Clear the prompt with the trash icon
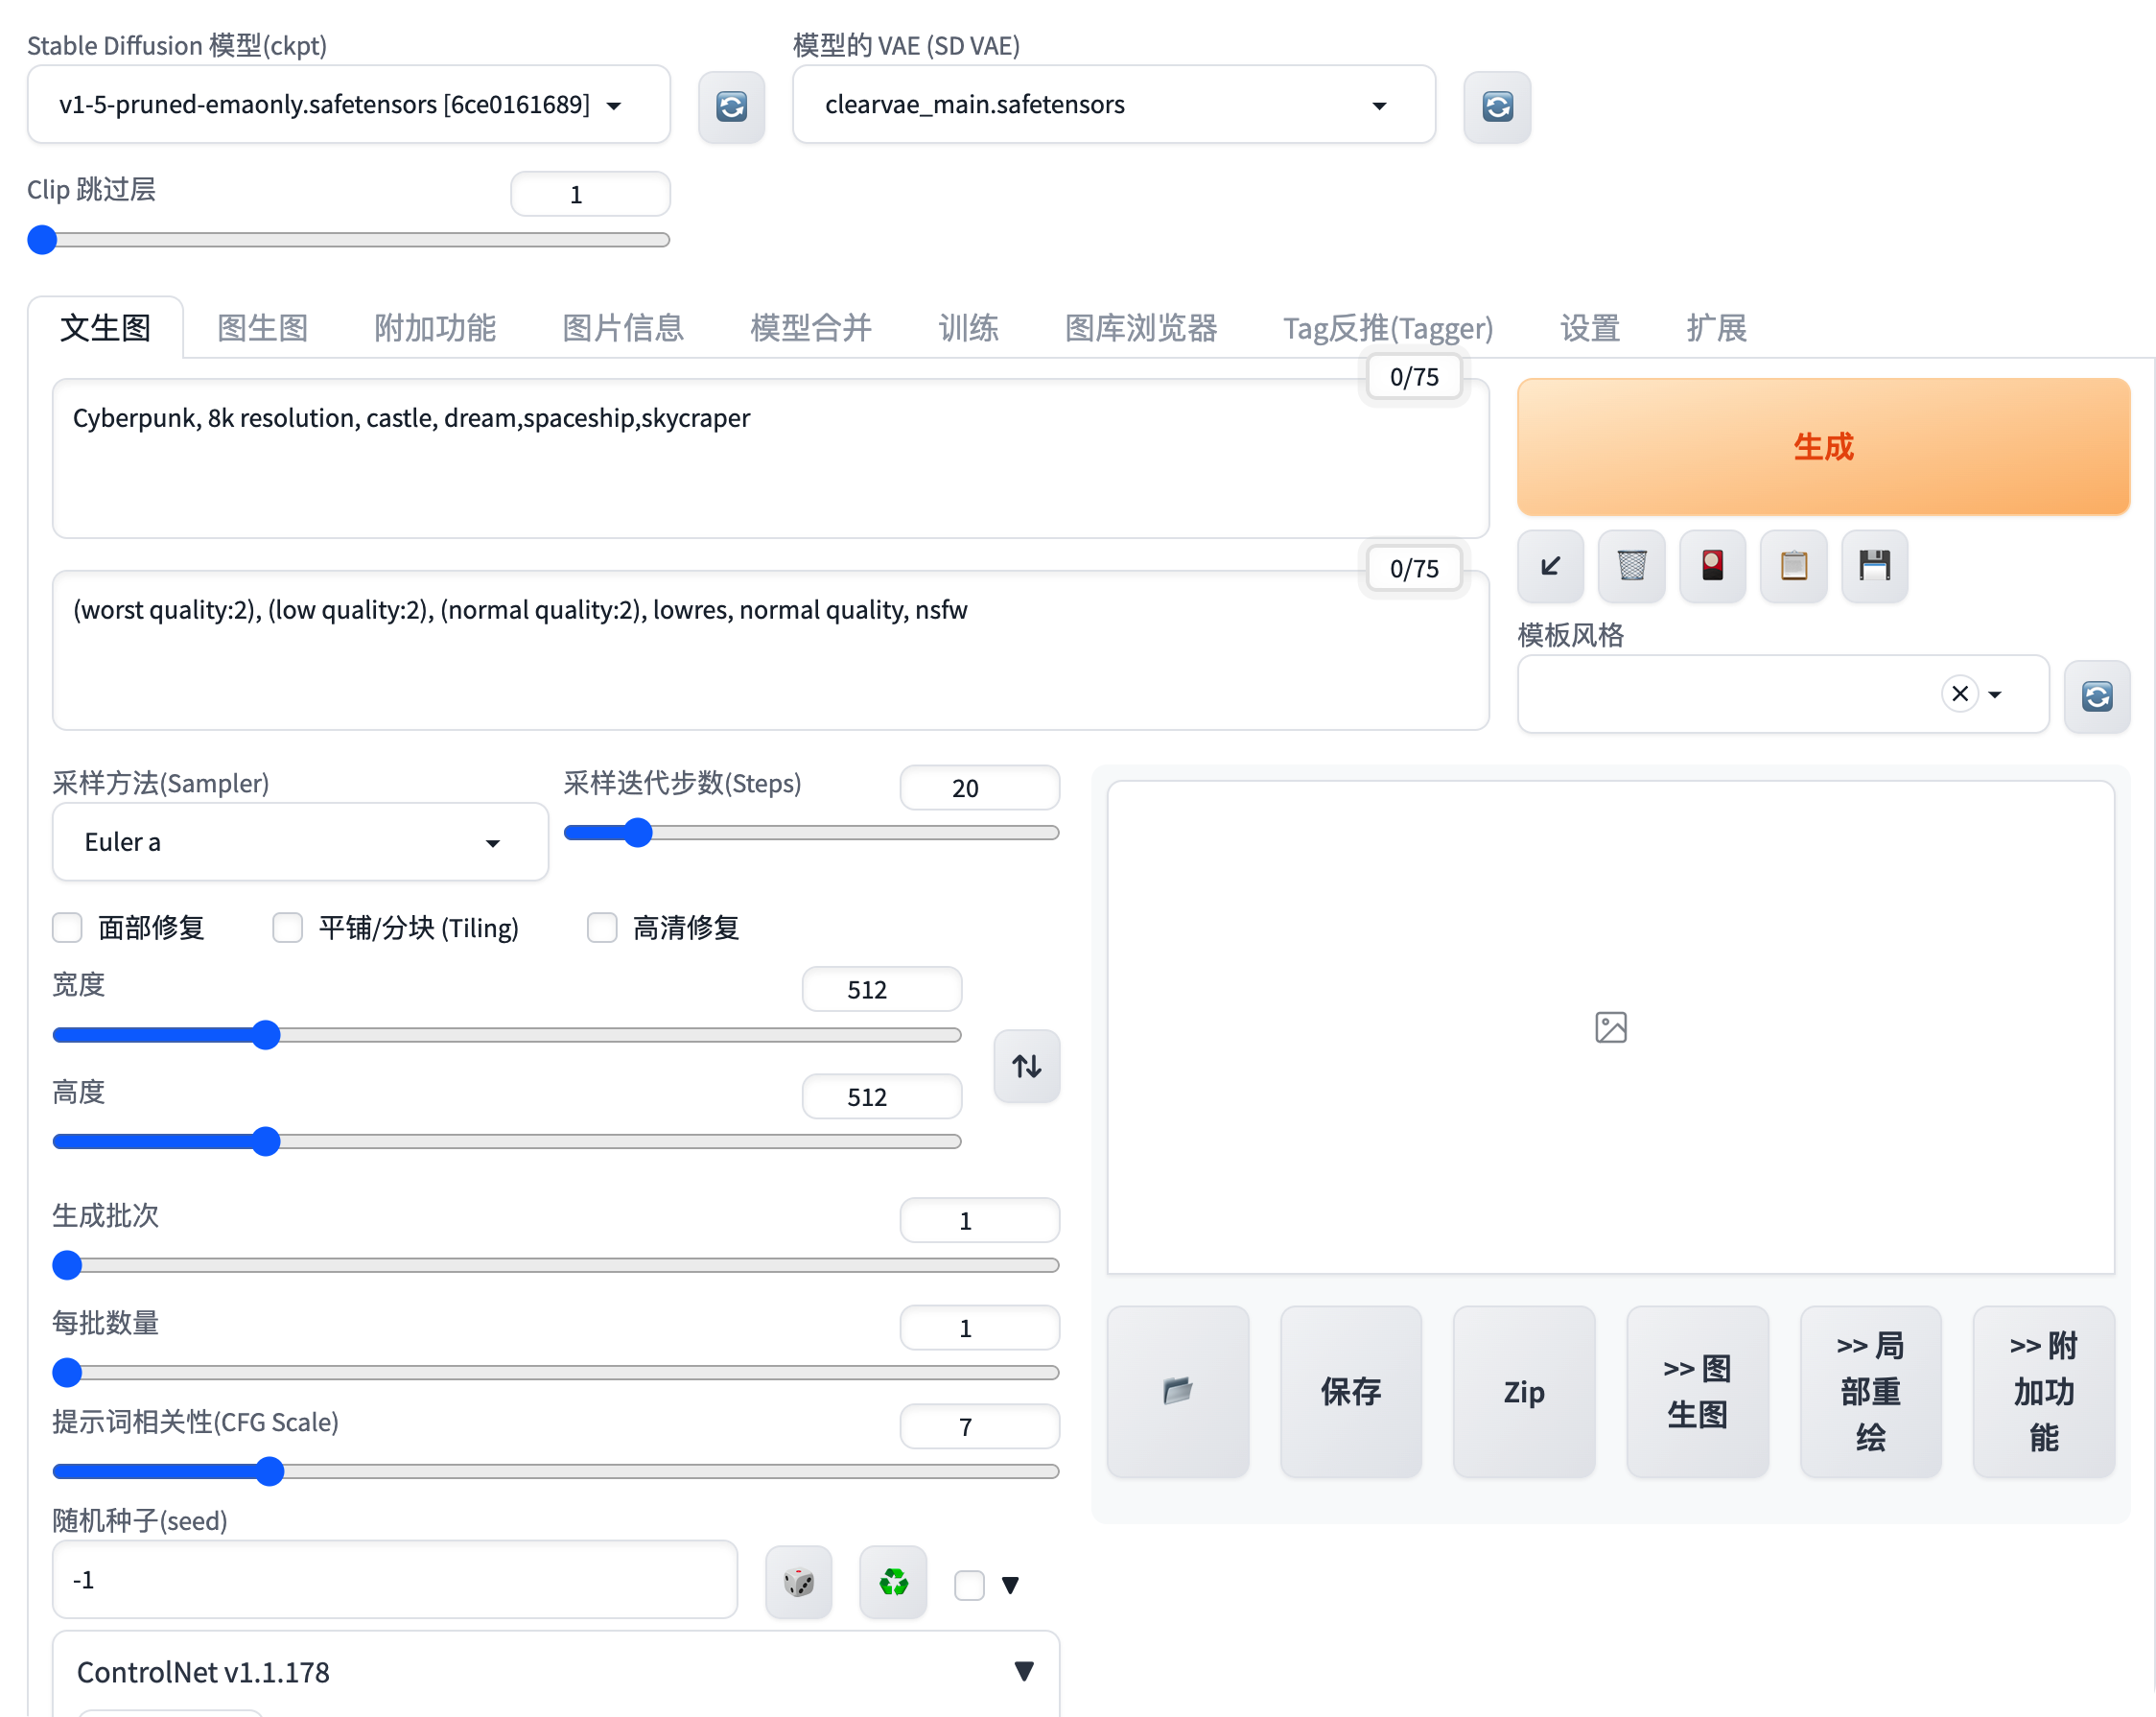The image size is (2156, 1717). [x=1630, y=566]
